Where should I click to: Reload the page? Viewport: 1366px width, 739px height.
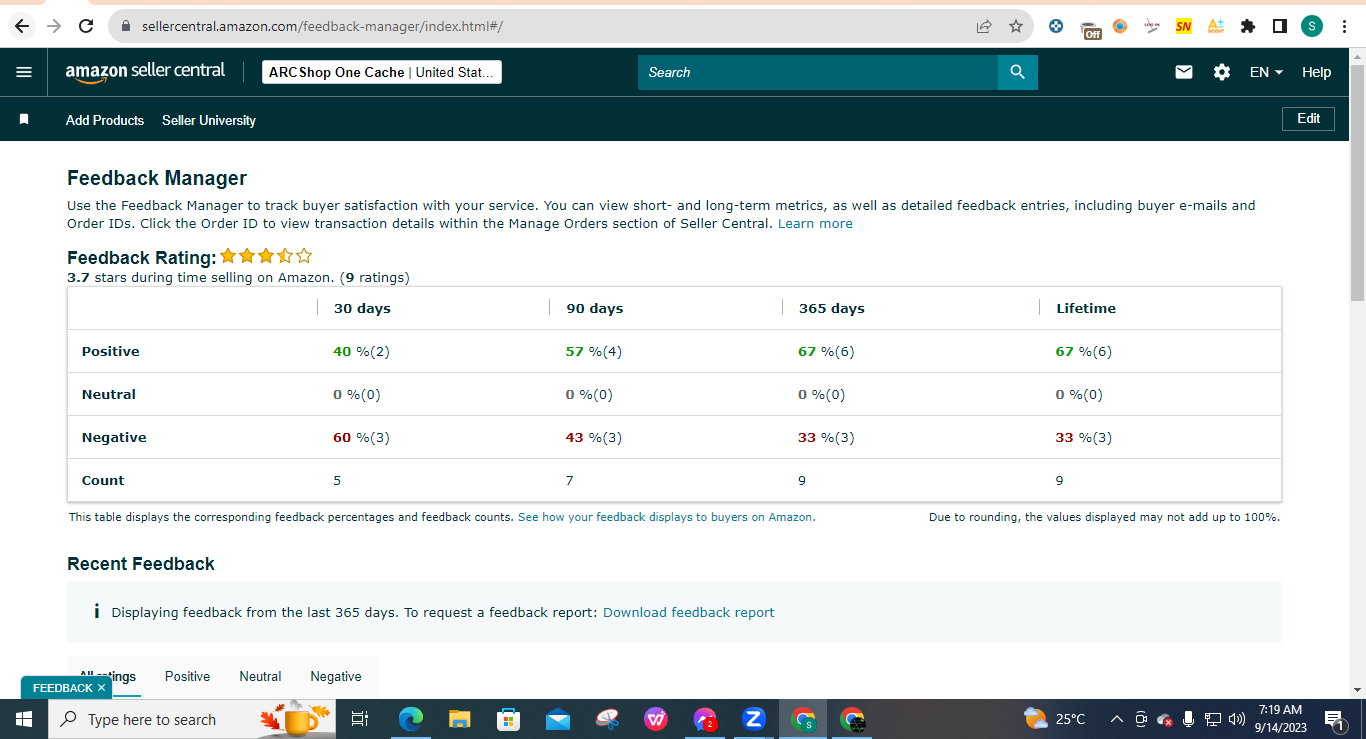pos(86,26)
